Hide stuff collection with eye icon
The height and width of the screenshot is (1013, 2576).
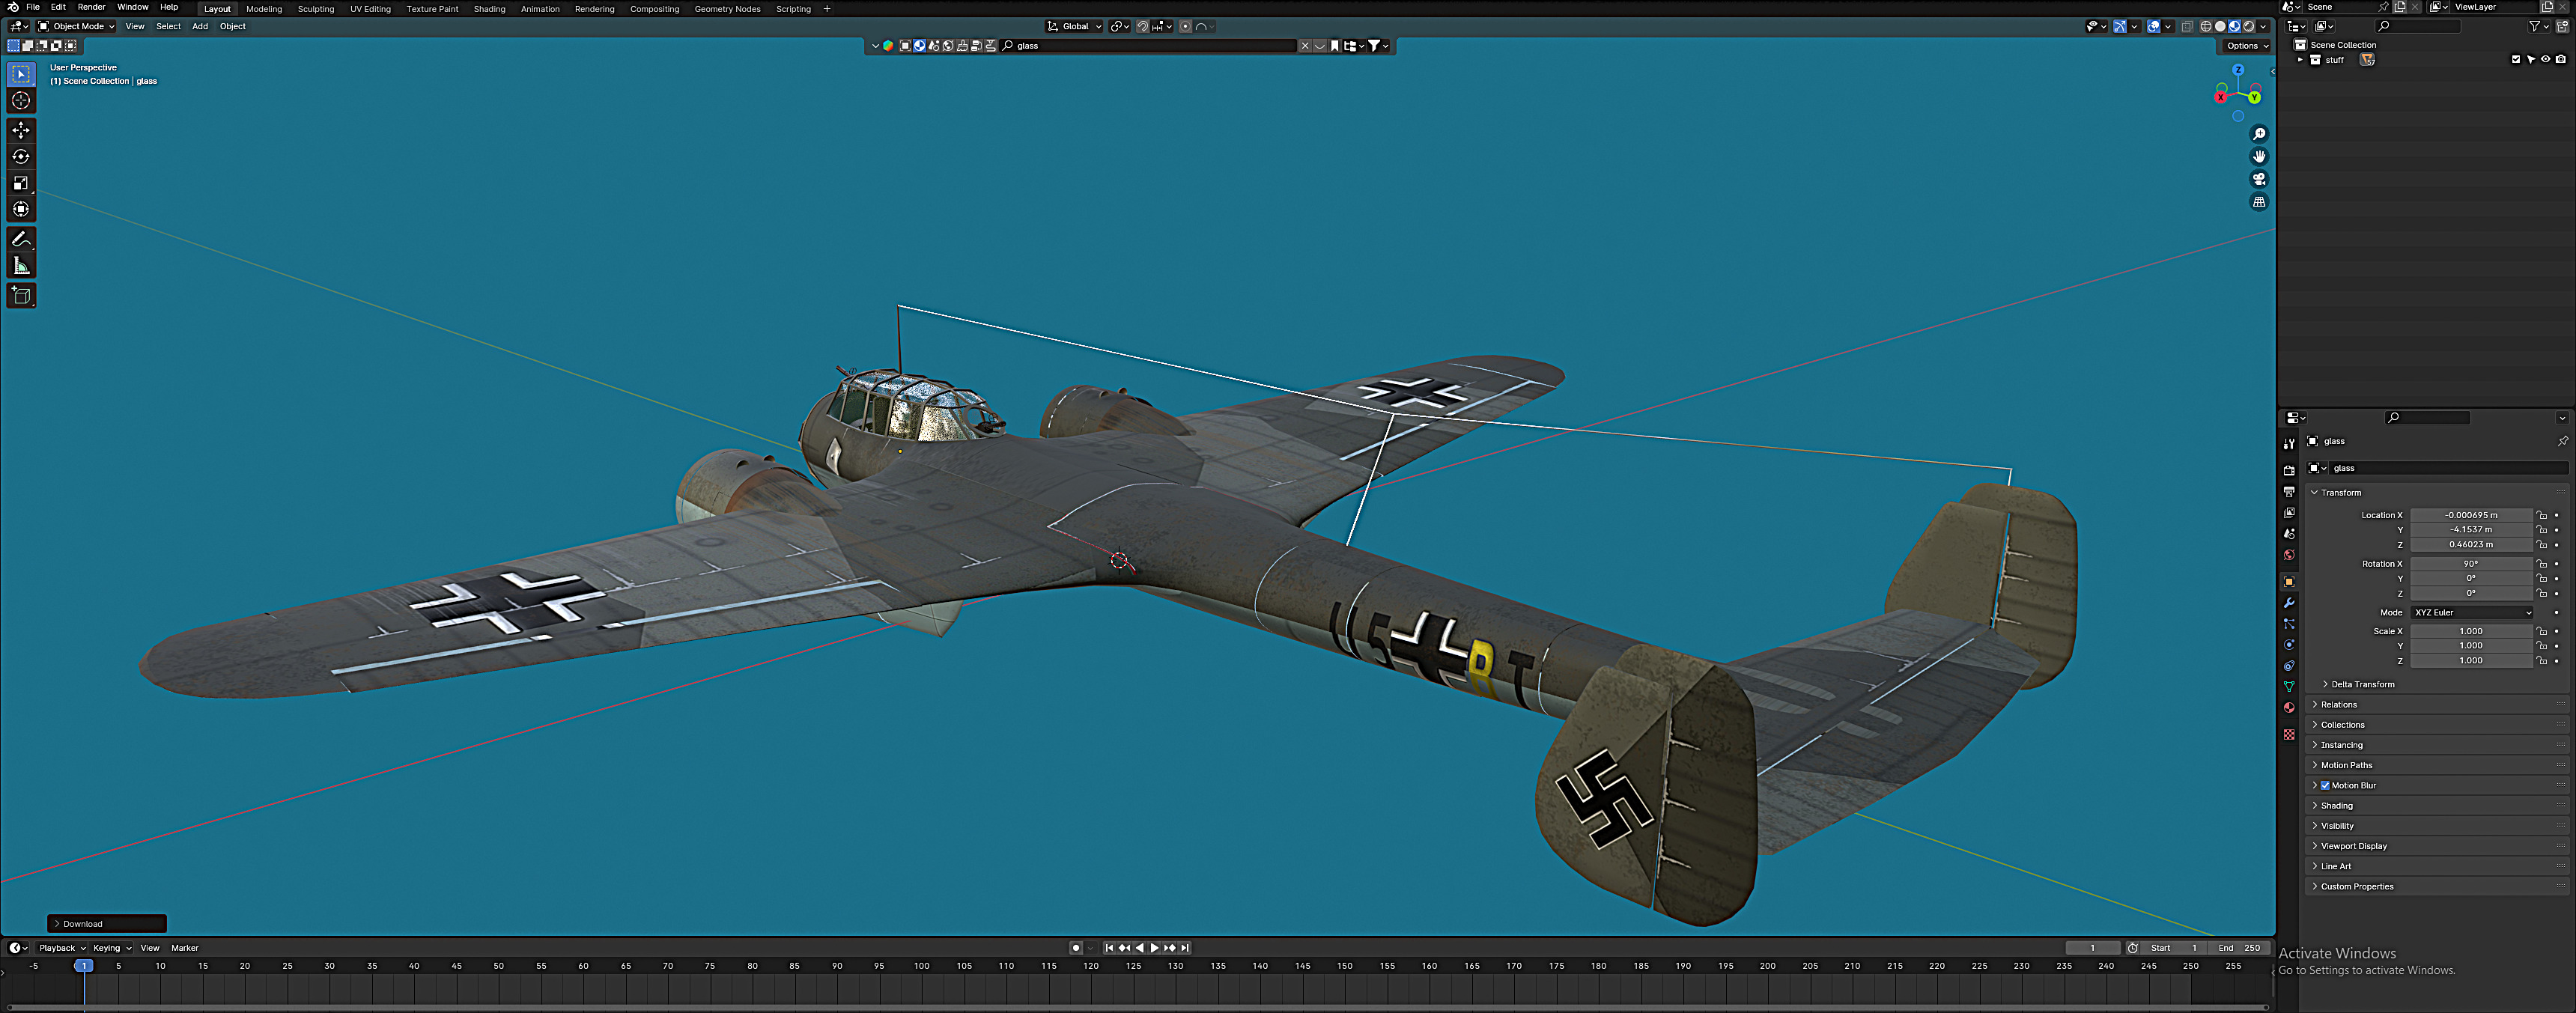point(2546,60)
